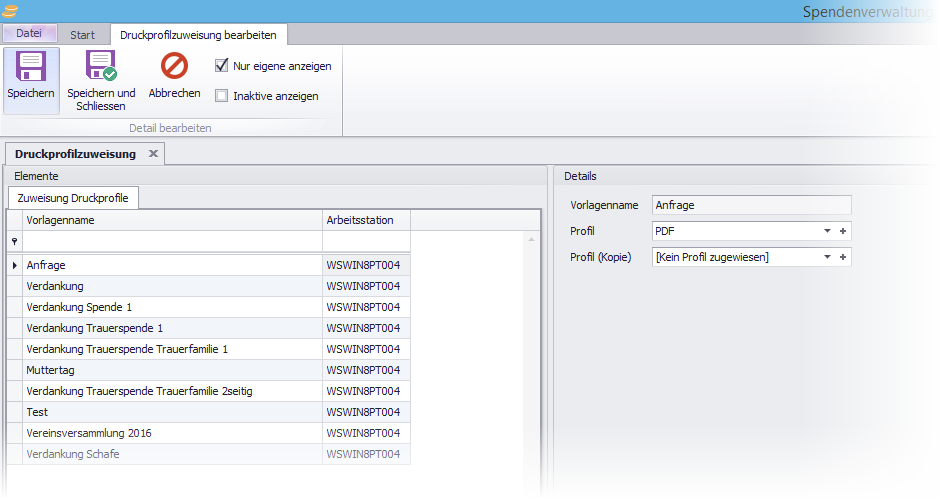Close the Druckprofilzuweisung document tab
Image resolution: width=940 pixels, height=499 pixels.
click(x=153, y=154)
